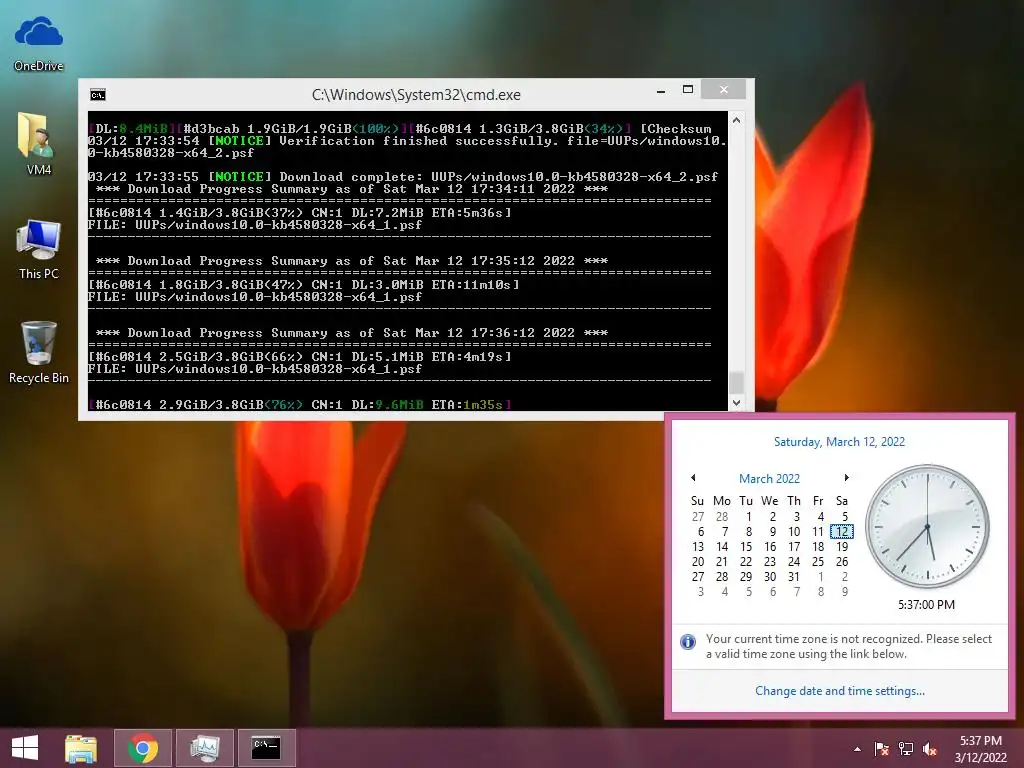Select March 31 in the calendar

pos(793,577)
